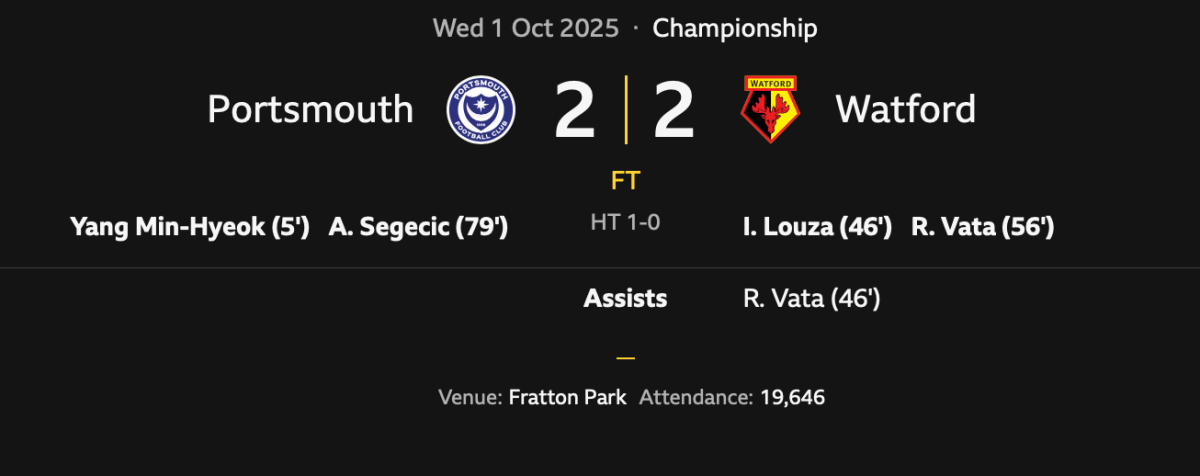
Task: Click the Fratton Park venue name
Action: (567, 397)
